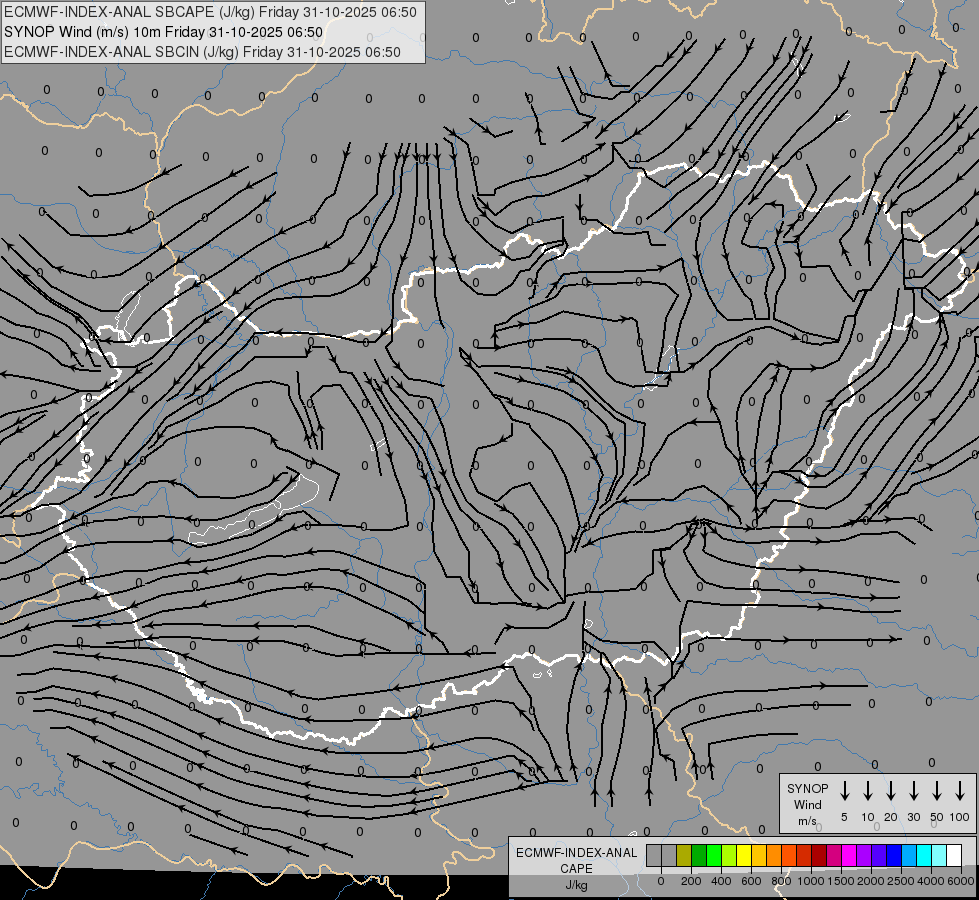979x900 pixels.
Task: Select the olive CAPE legend swatch
Action: (x=684, y=855)
